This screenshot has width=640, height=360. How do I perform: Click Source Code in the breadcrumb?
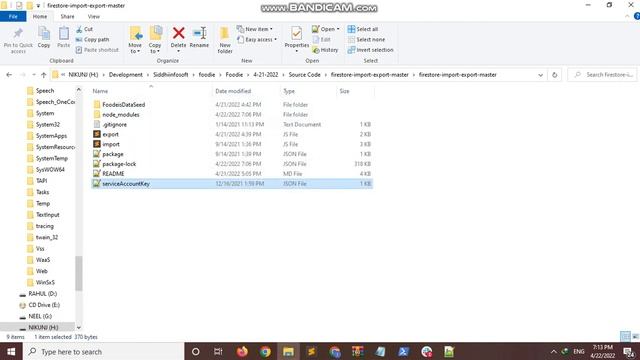coord(304,75)
